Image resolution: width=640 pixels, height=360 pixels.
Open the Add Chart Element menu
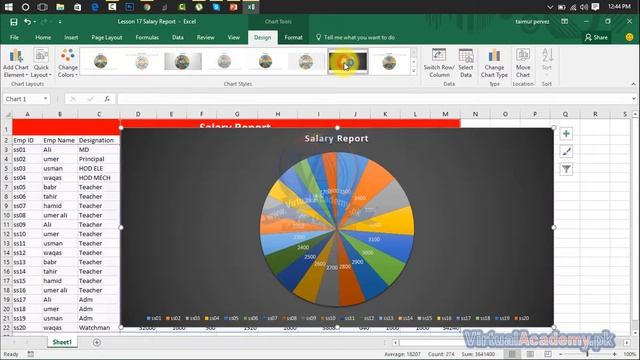(16, 63)
